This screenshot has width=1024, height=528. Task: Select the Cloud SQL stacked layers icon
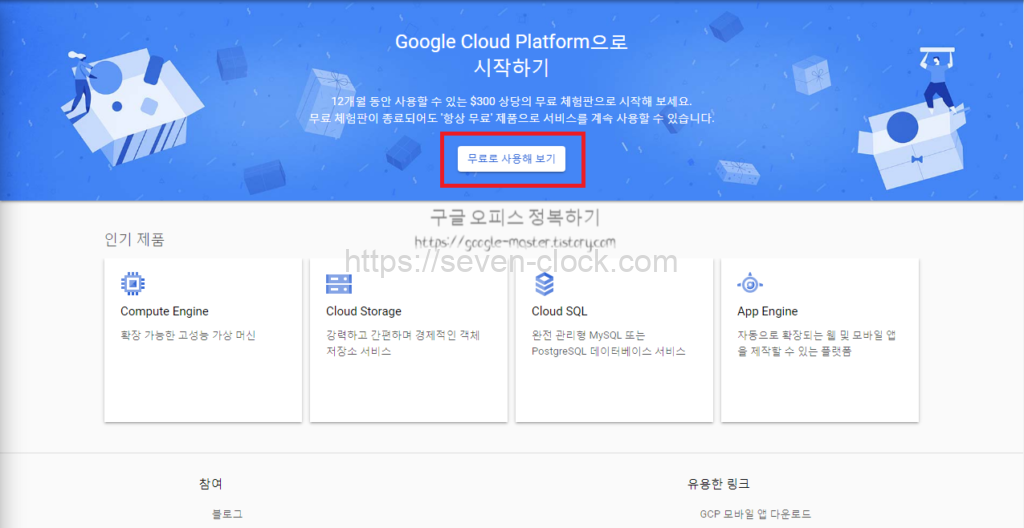[544, 283]
